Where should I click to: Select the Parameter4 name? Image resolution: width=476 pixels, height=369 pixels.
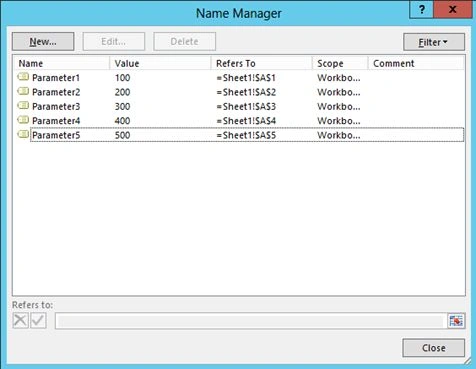pos(56,121)
